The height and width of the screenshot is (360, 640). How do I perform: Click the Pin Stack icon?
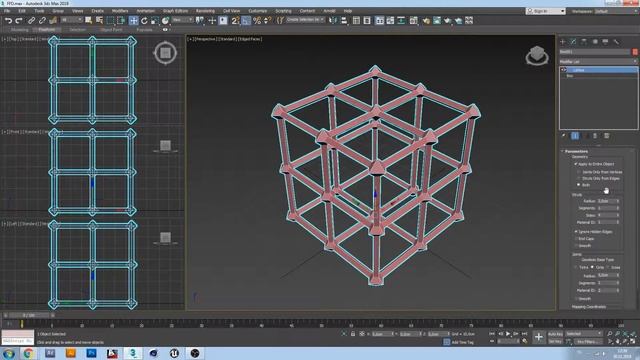click(x=564, y=136)
